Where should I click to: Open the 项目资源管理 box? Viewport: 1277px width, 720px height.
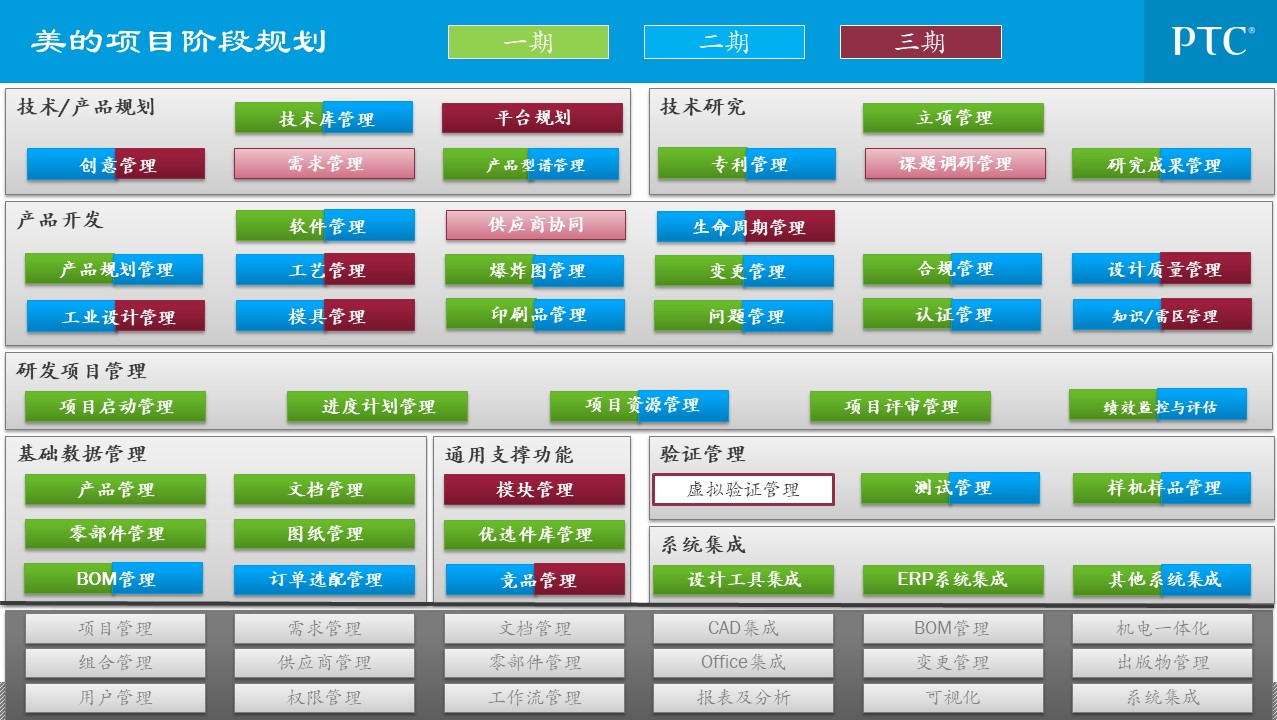pyautogui.click(x=639, y=405)
